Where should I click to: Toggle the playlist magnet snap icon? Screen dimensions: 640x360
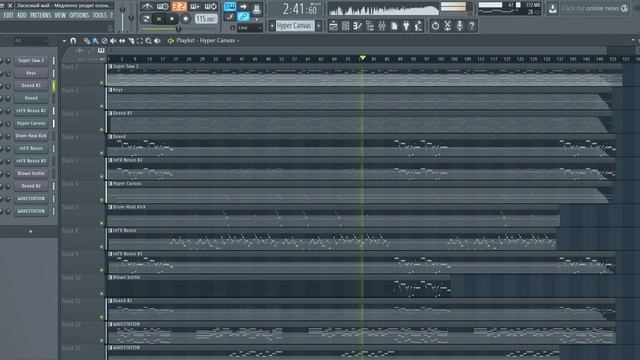tap(73, 41)
